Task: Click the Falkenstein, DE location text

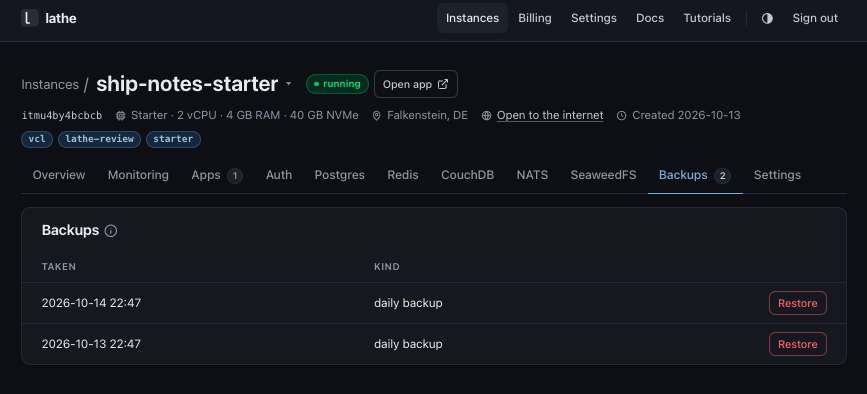Action: pyautogui.click(x=427, y=115)
